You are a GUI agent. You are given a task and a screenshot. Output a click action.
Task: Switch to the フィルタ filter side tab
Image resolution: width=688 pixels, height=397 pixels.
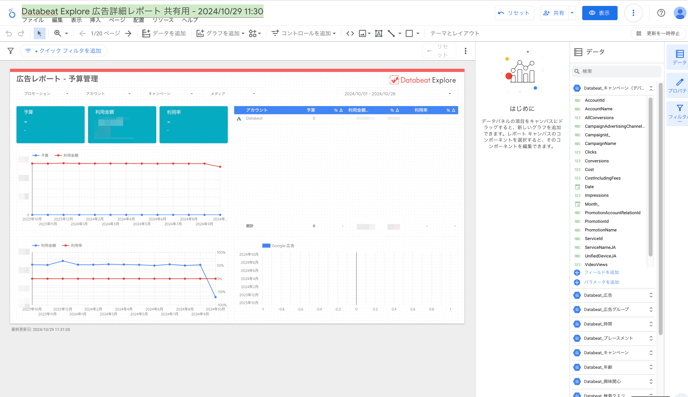pos(678,113)
